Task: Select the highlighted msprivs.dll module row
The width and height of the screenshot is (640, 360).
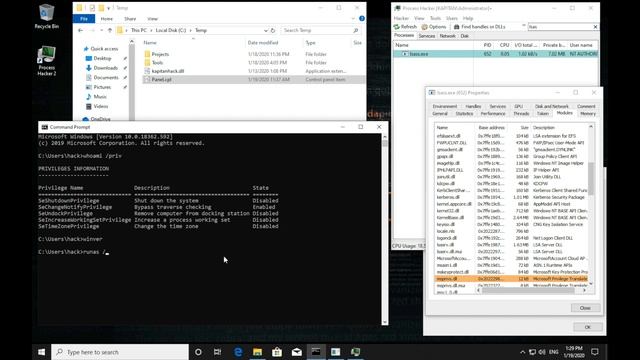Action: pyautogui.click(x=511, y=279)
